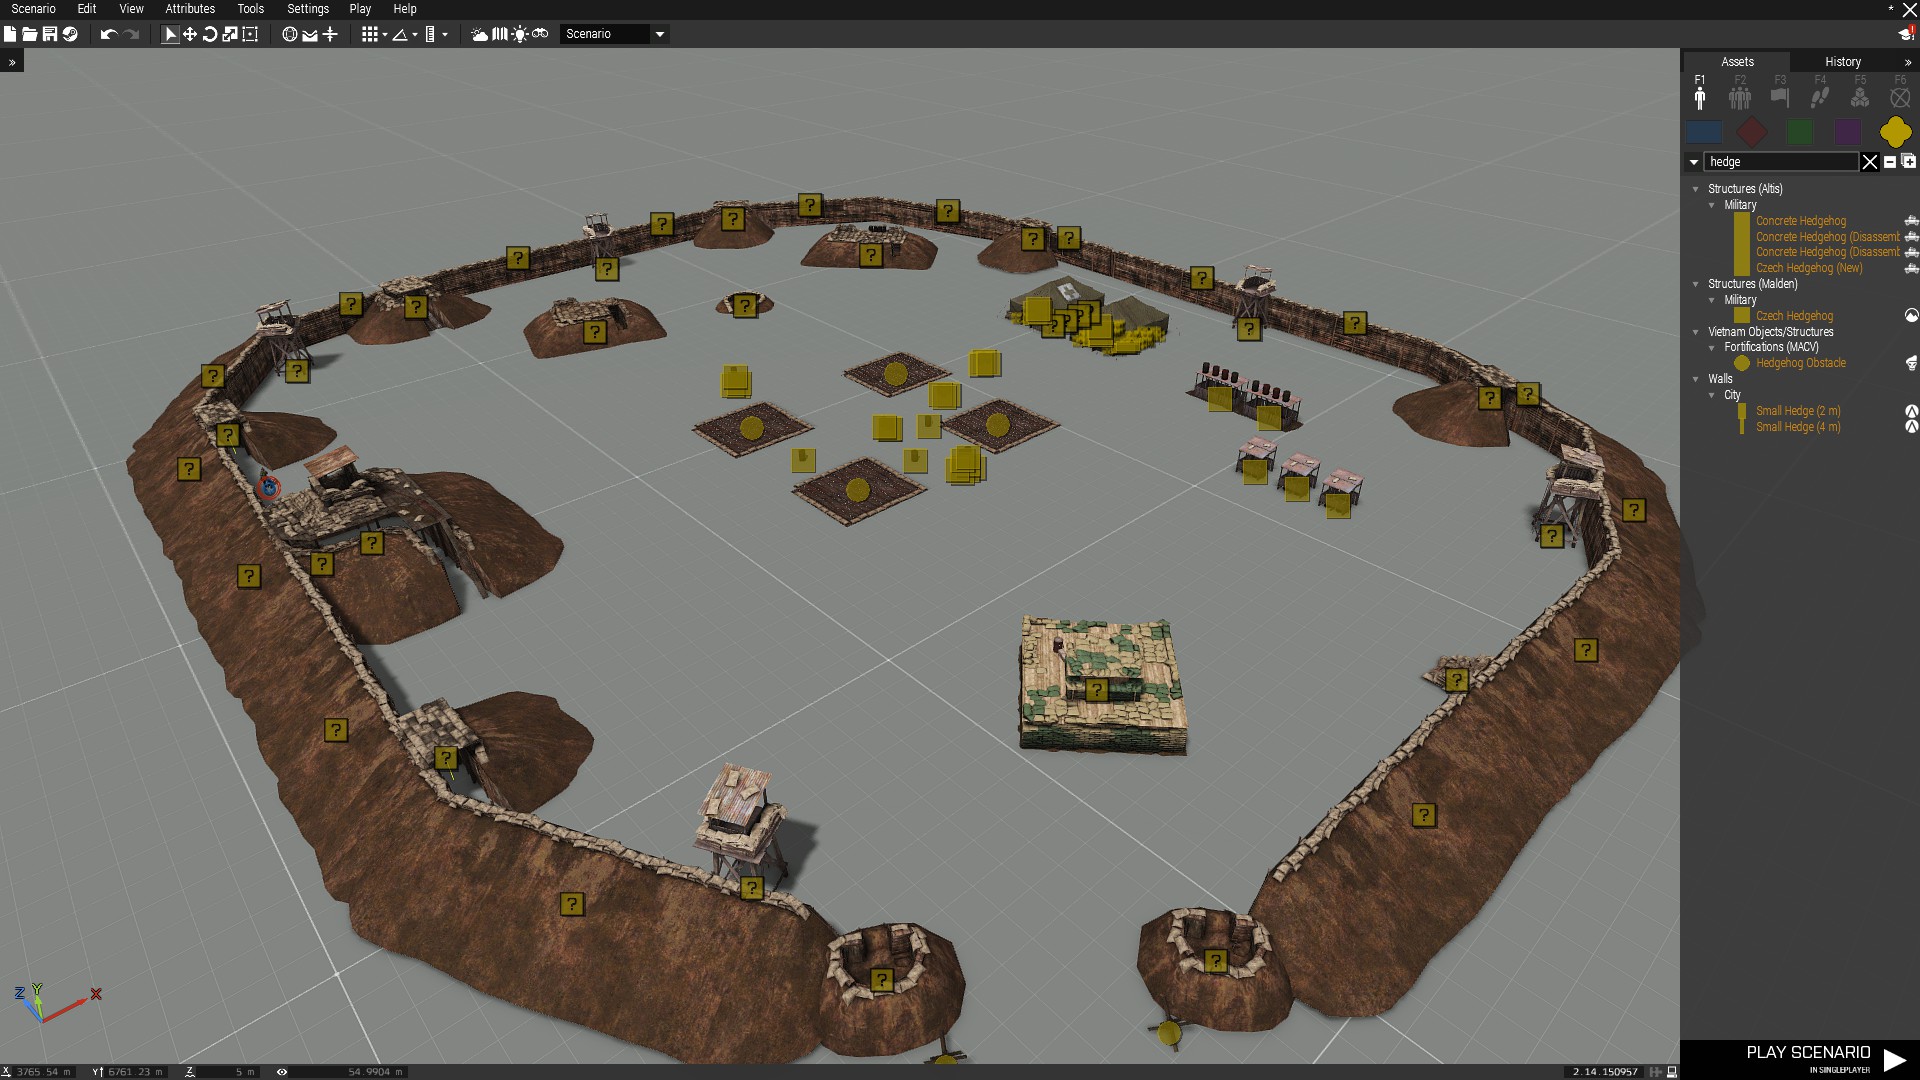Open the Modules (F5) cubes icon

(x=1860, y=97)
